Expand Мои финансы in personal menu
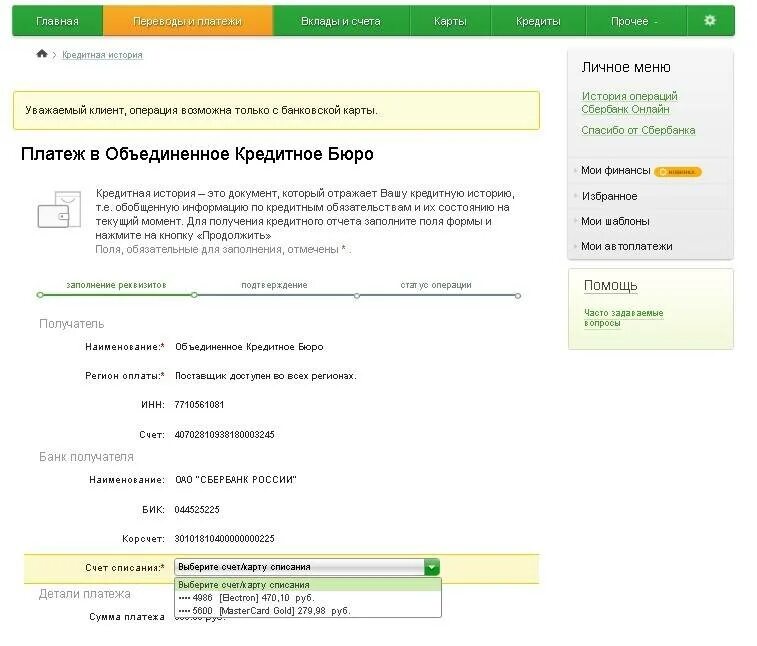This screenshot has height=646, width=757. [x=616, y=170]
